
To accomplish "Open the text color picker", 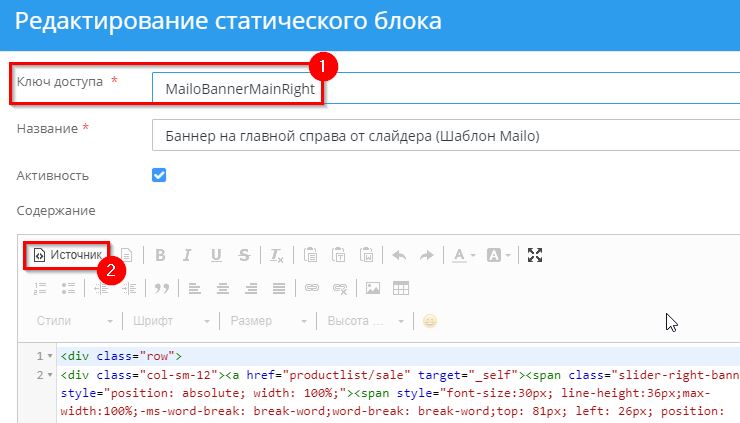I will pyautogui.click(x=463, y=255).
